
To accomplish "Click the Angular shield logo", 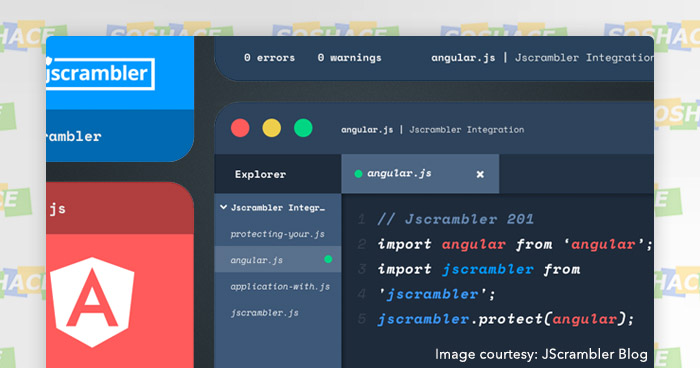I will click(x=92, y=302).
